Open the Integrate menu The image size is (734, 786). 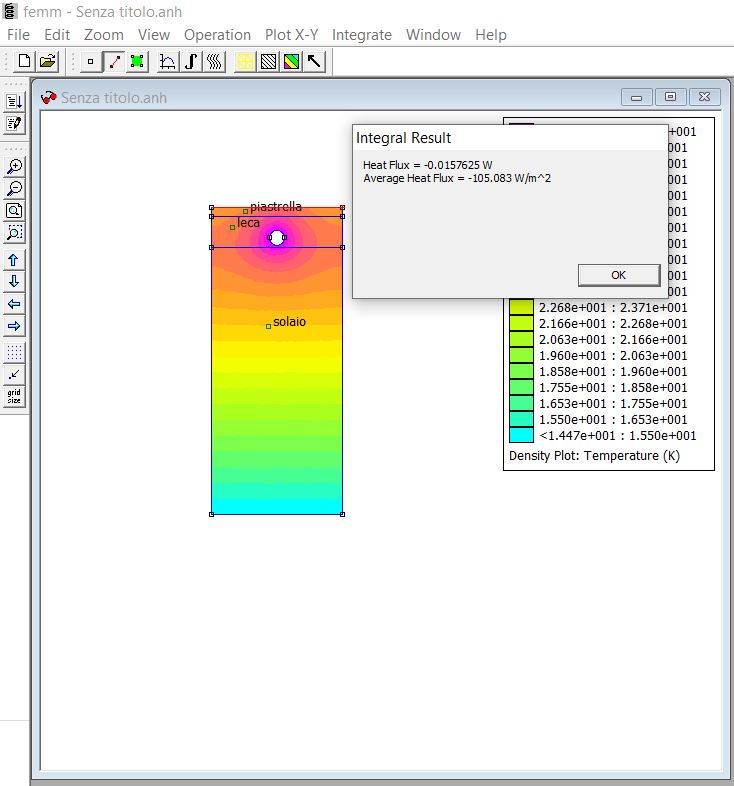[x=361, y=34]
